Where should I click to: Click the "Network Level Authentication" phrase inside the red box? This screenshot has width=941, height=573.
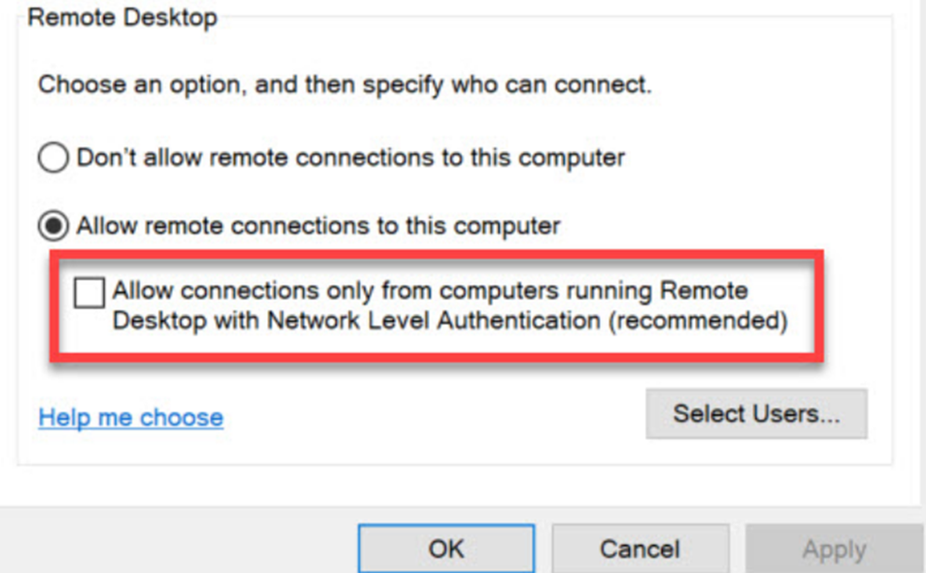[x=433, y=320]
